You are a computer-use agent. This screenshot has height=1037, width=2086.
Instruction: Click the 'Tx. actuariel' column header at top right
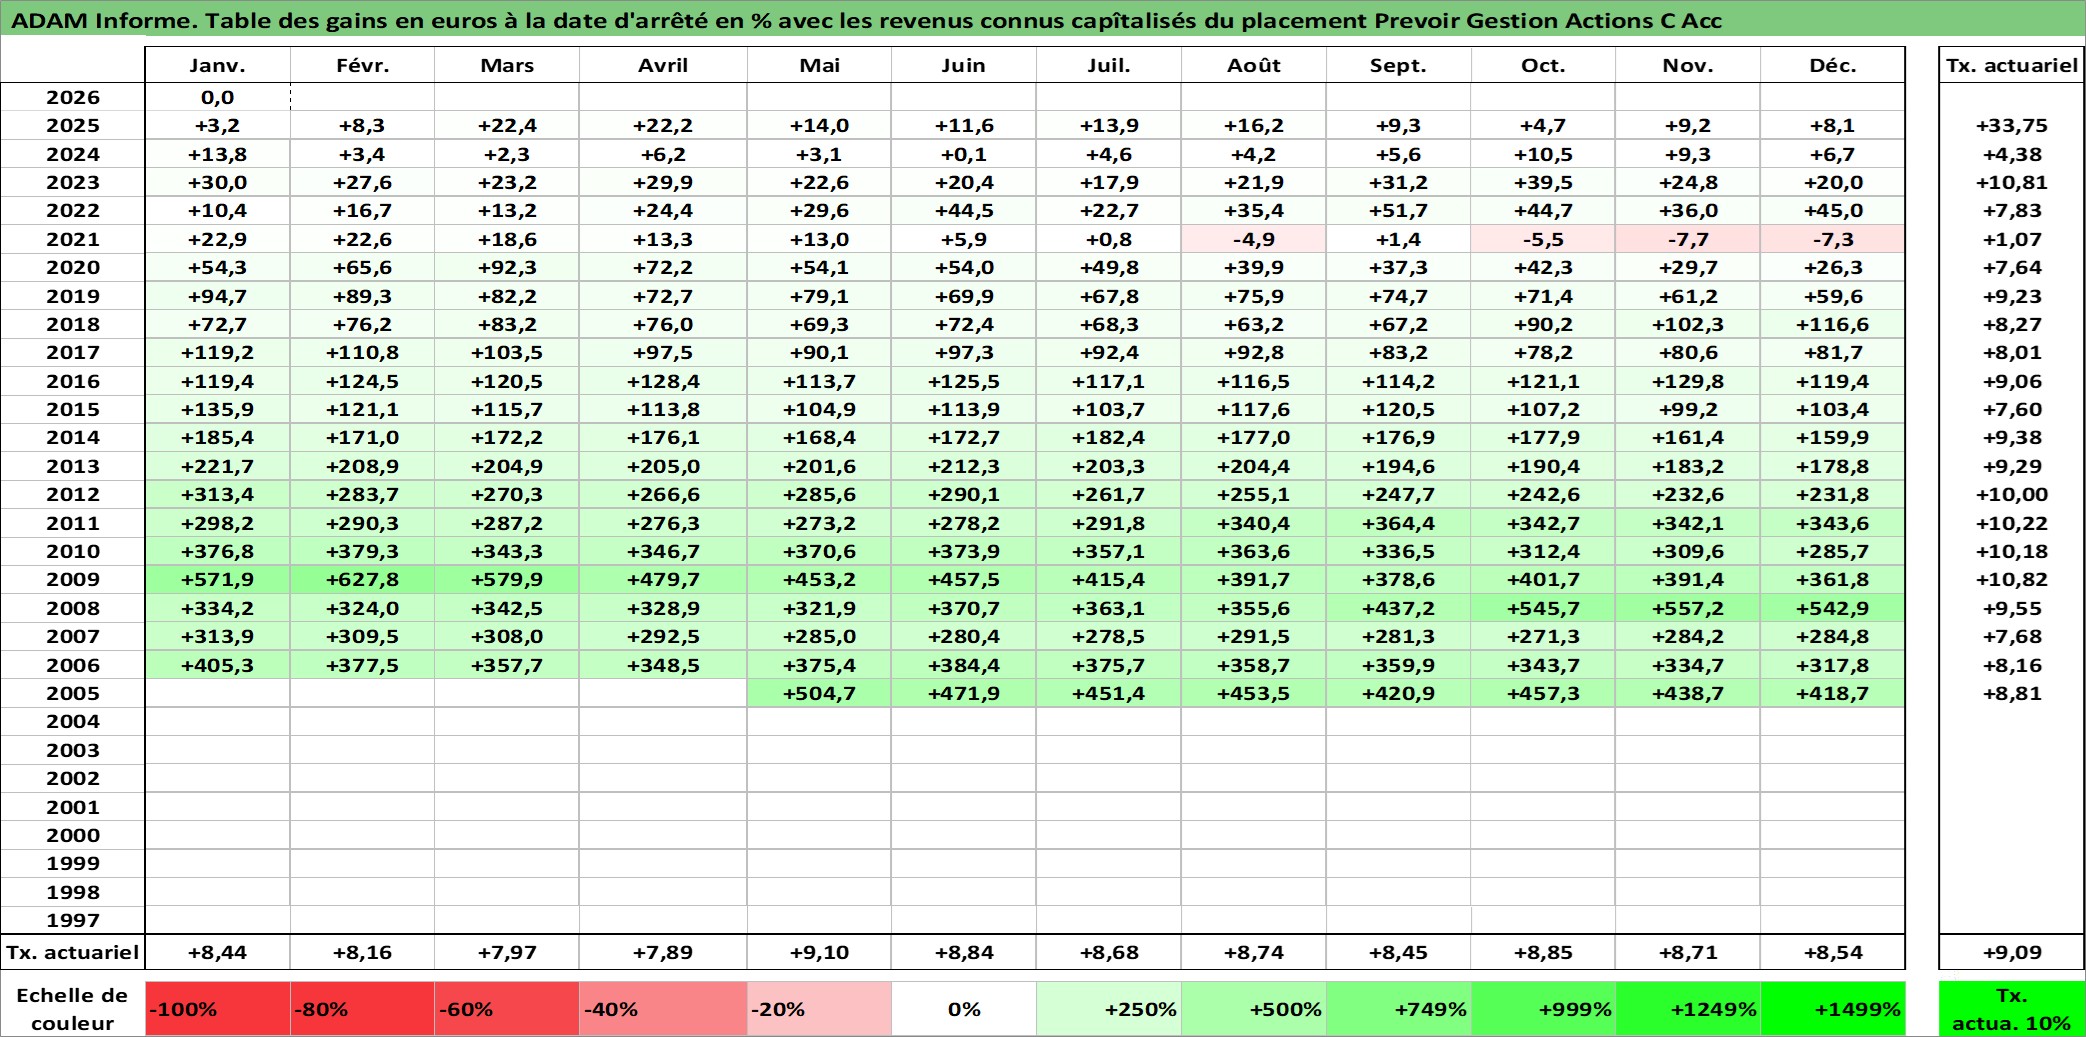pyautogui.click(x=2011, y=65)
